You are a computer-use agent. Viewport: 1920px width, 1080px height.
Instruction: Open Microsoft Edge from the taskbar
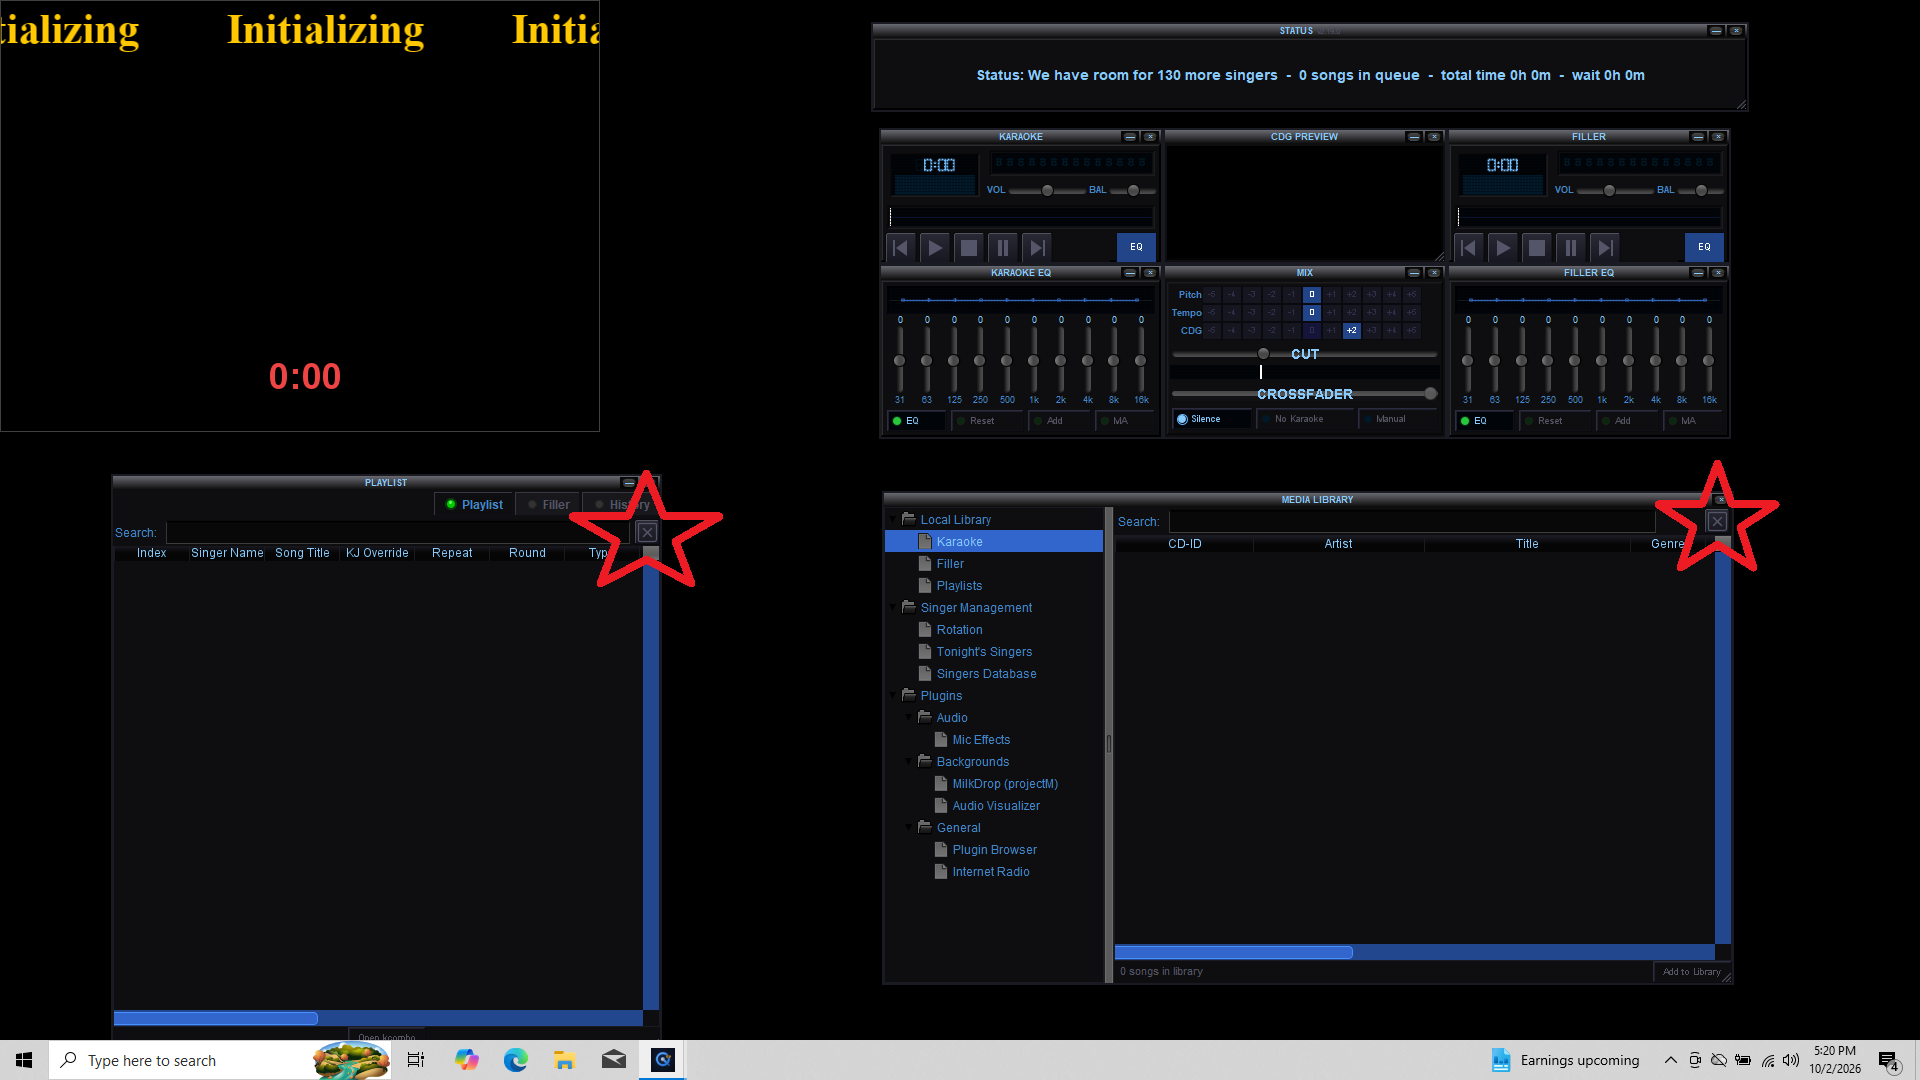515,1060
